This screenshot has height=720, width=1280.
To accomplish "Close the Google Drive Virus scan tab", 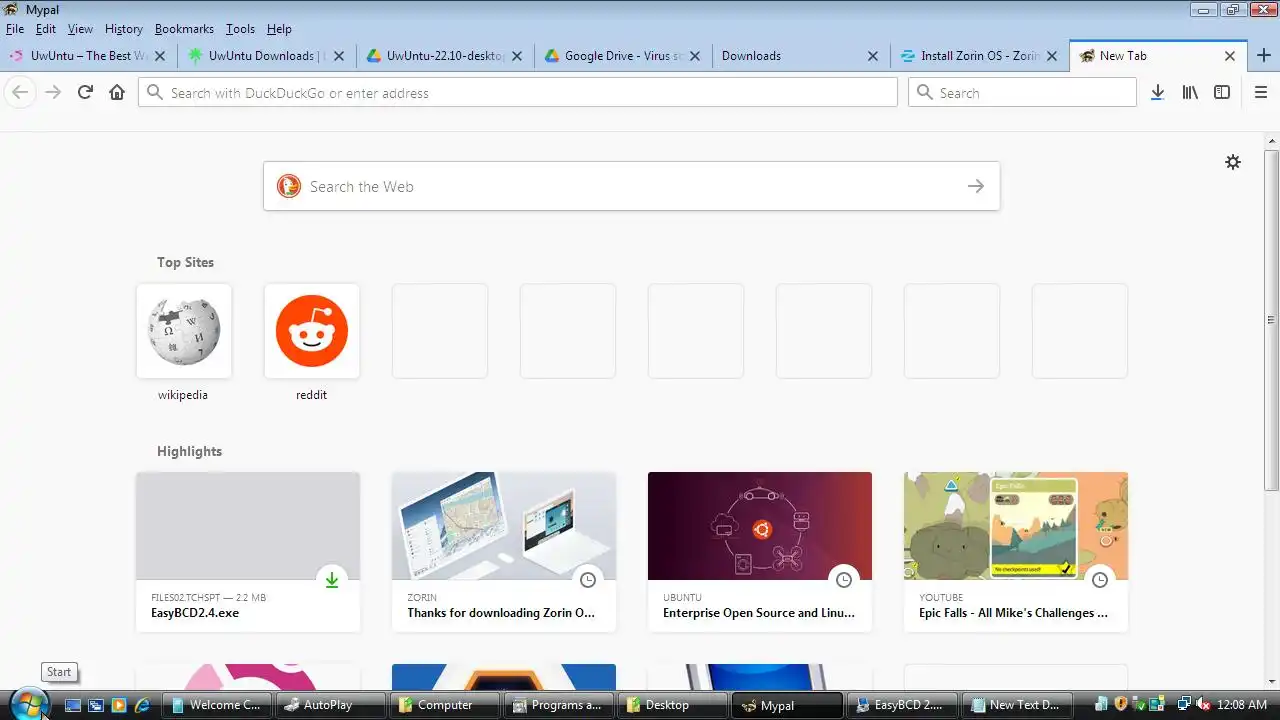I will (x=695, y=56).
